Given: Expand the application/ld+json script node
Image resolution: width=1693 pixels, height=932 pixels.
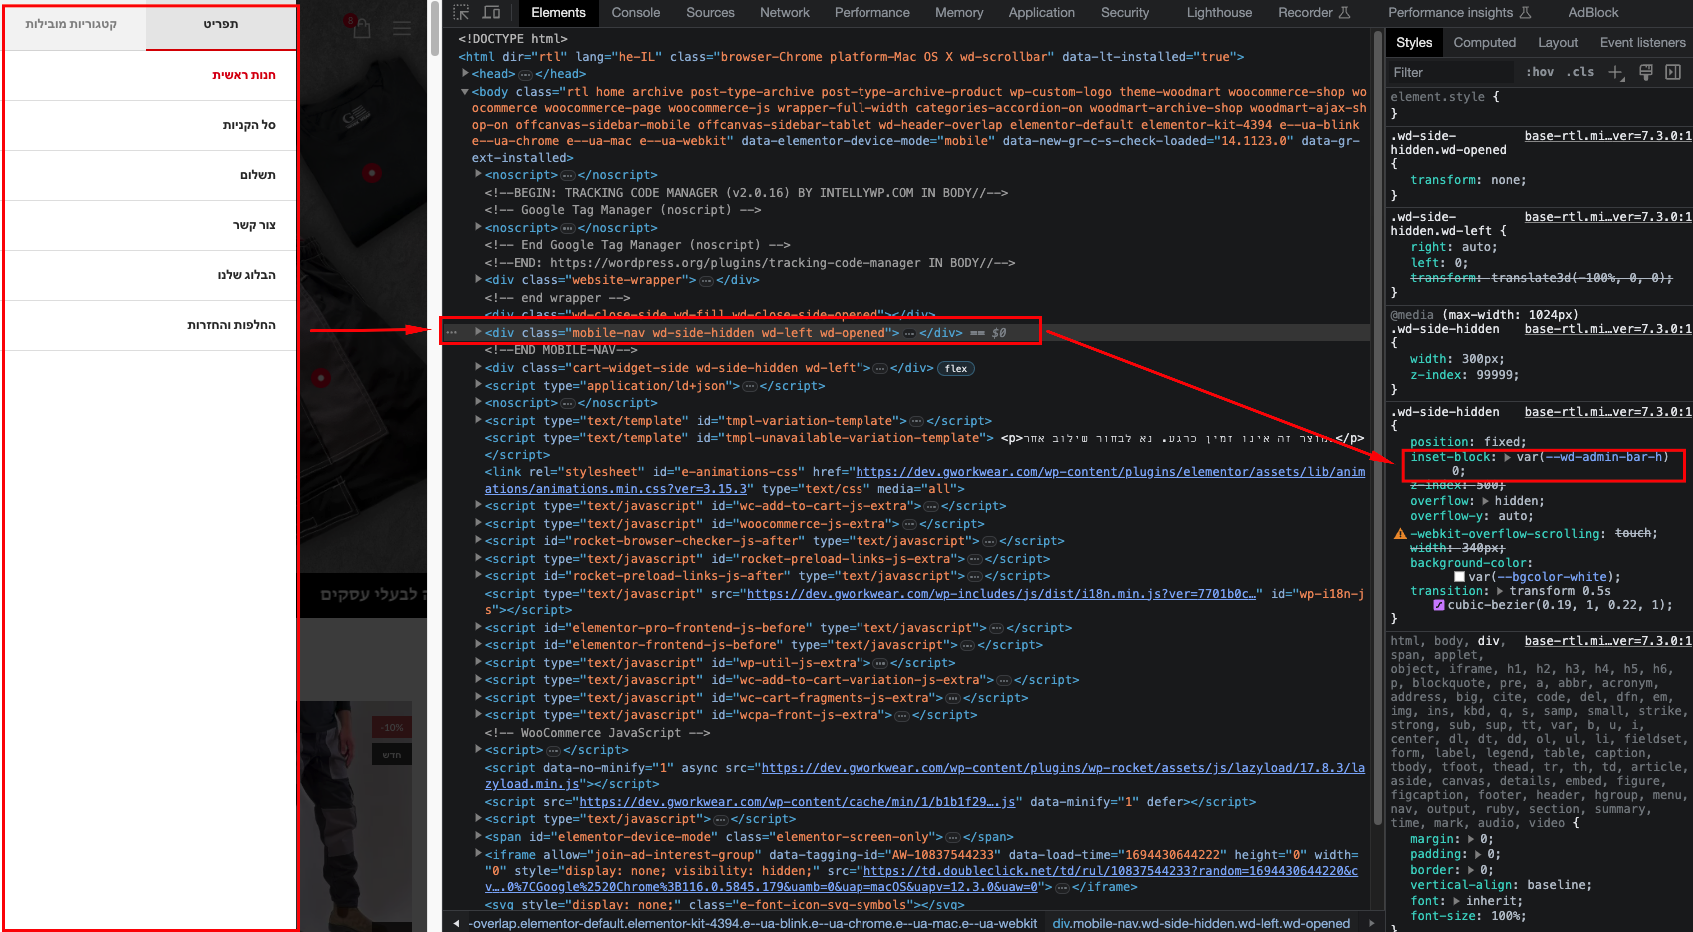Looking at the screenshot, I should point(478,386).
